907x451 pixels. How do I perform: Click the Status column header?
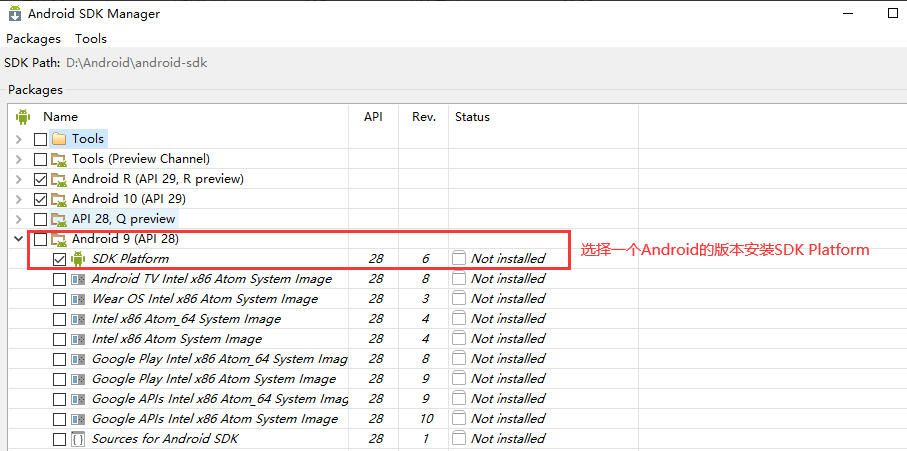pos(472,117)
